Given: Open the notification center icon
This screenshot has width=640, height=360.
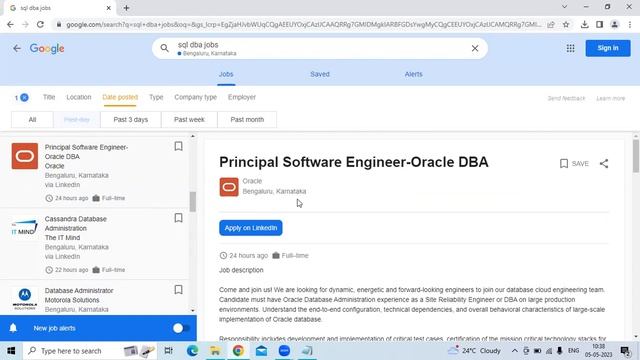Looking at the screenshot, I should [625, 351].
